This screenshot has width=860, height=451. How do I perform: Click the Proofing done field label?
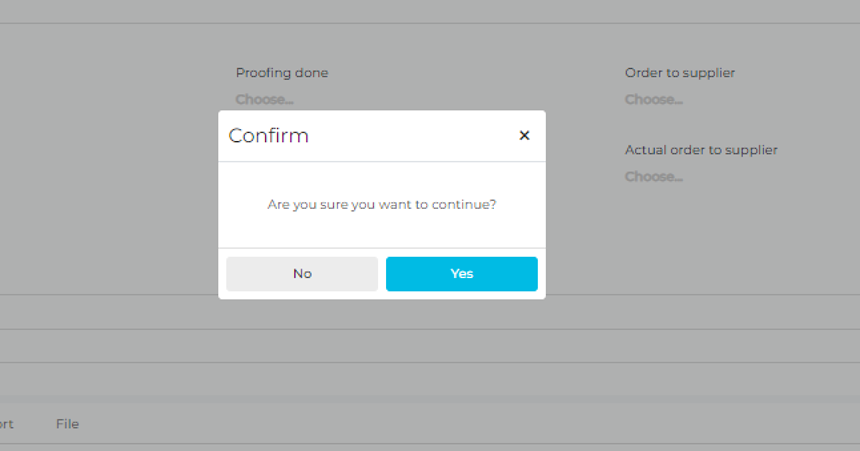pyautogui.click(x=282, y=73)
